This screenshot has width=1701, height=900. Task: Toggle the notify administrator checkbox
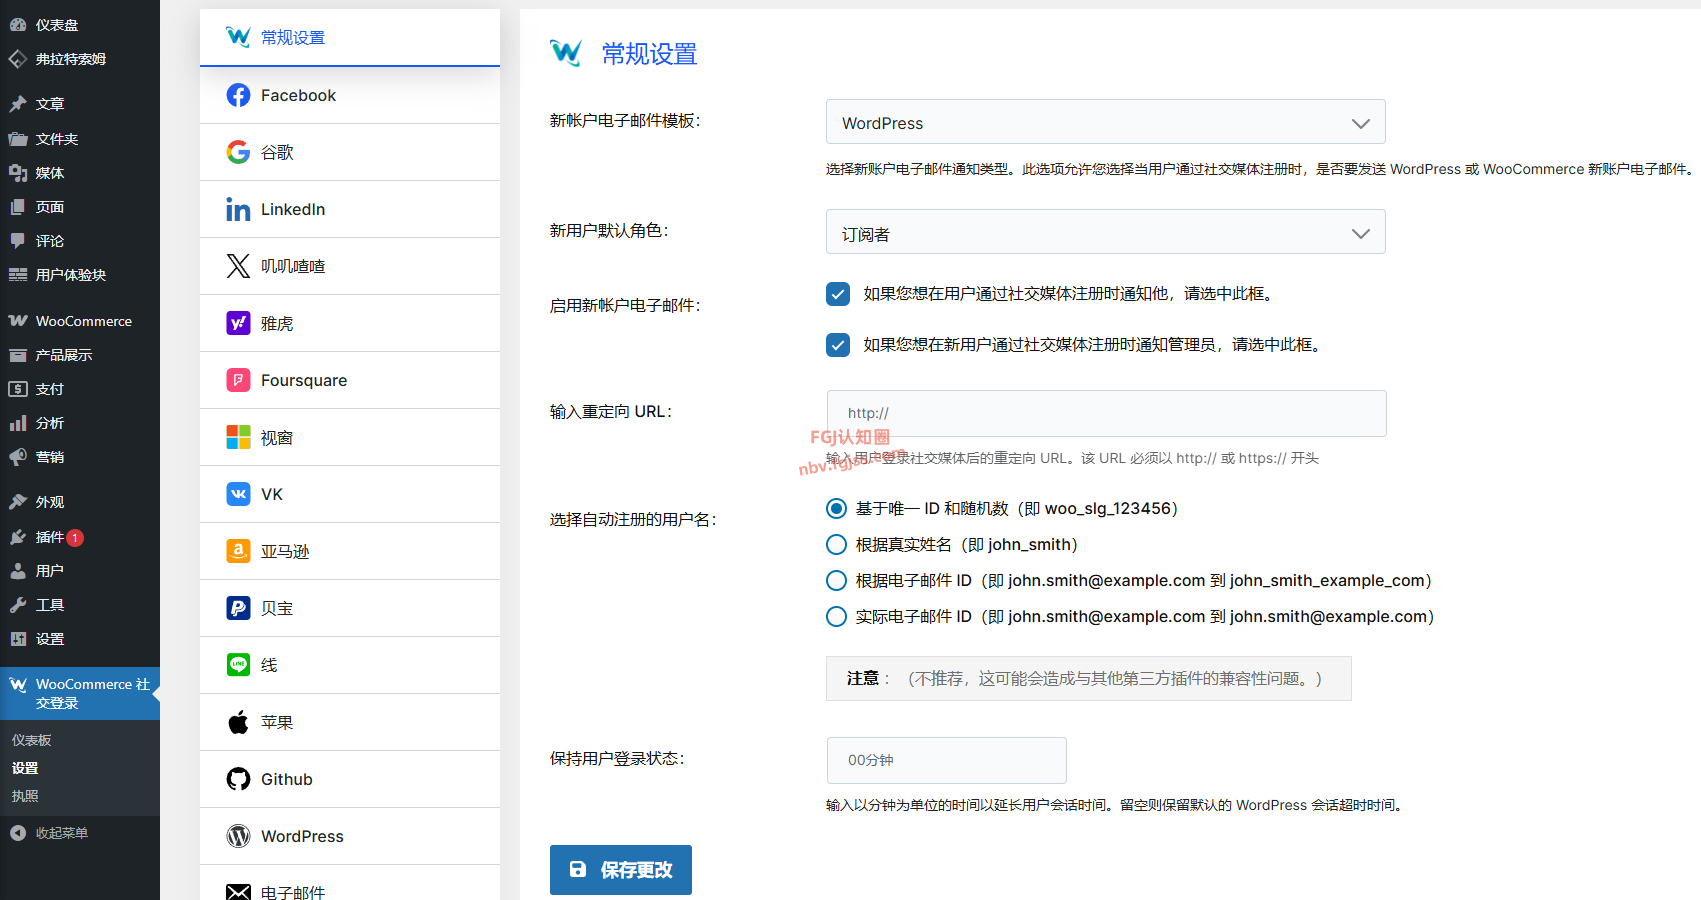(838, 345)
